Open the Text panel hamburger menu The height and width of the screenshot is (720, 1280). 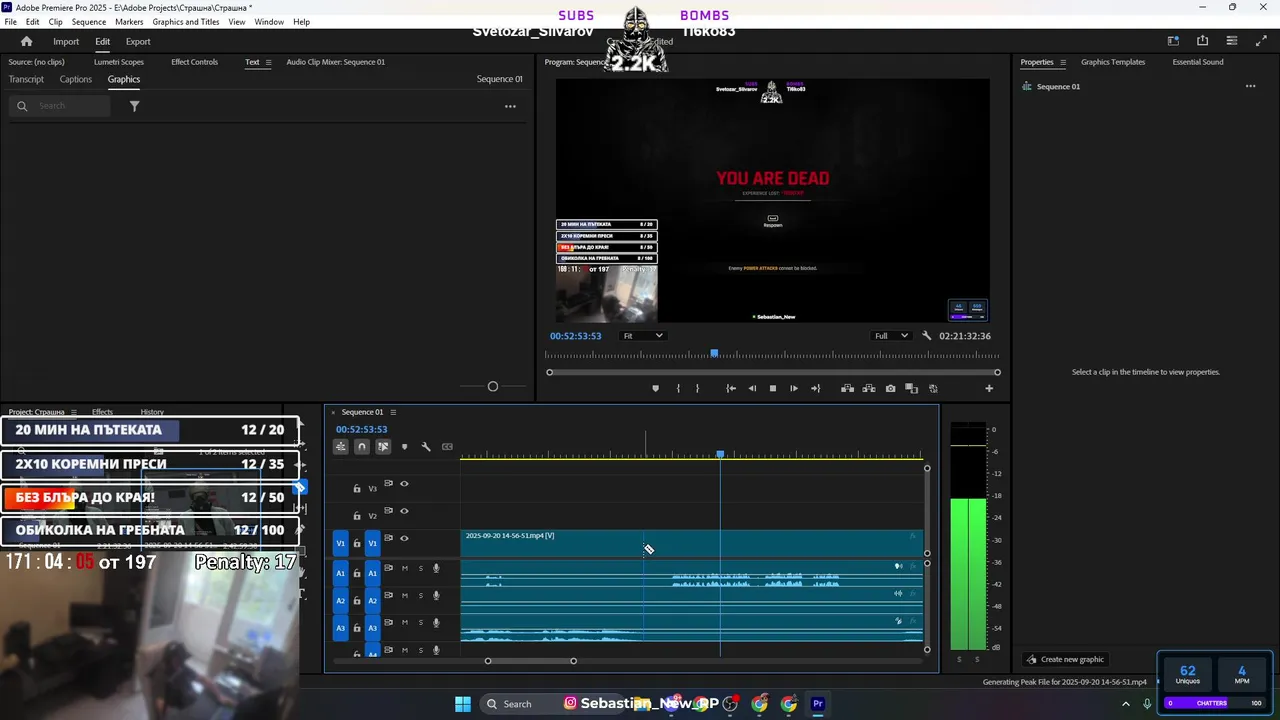[268, 62]
